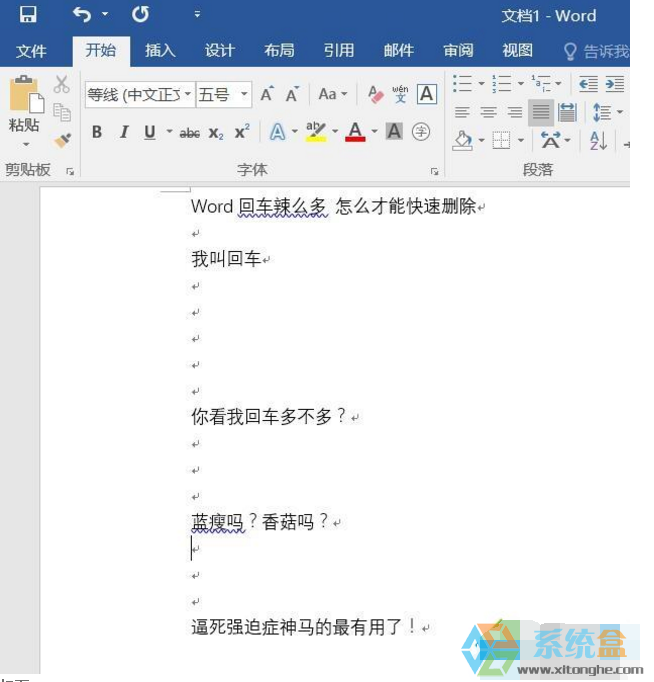This screenshot has height=682, width=654.
Task: Switch to the 插入 ribbon tab
Action: (x=160, y=51)
